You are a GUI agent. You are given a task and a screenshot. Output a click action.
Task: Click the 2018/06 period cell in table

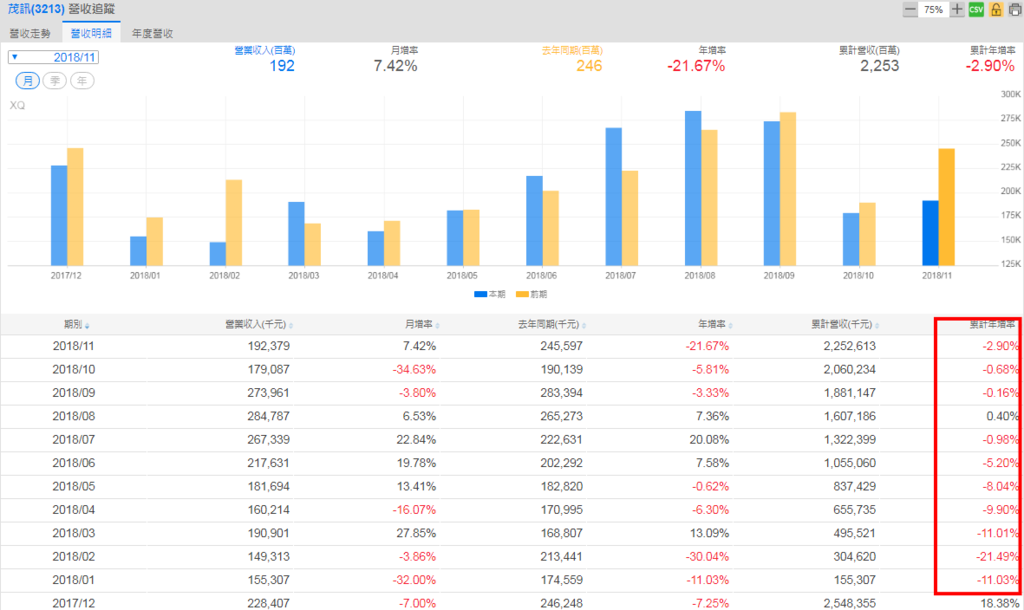tap(74, 463)
